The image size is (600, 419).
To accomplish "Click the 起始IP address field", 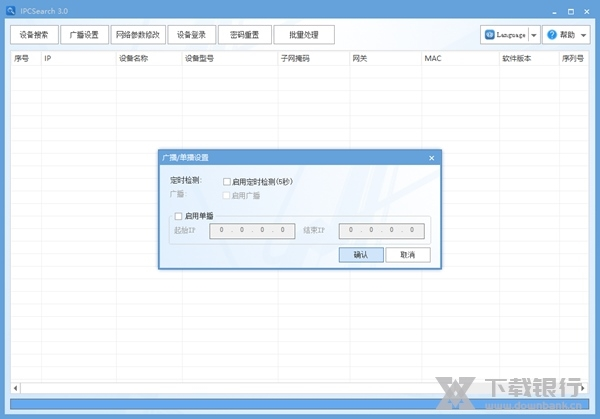I will tap(252, 231).
